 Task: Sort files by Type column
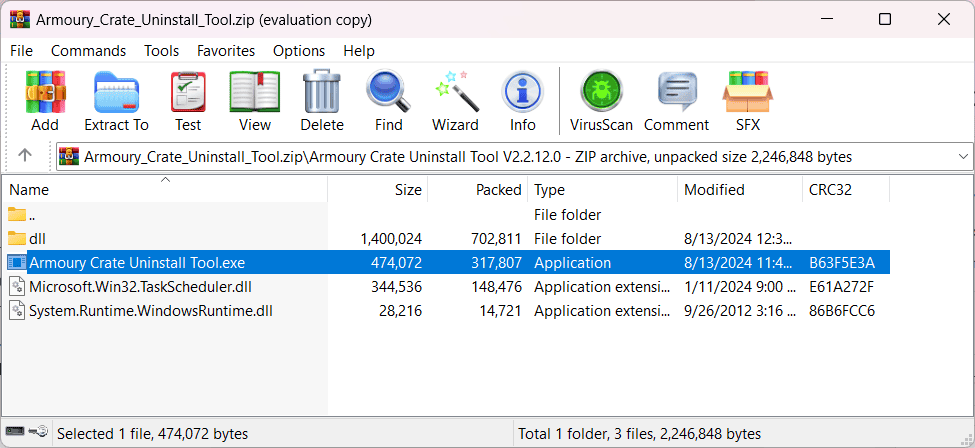tap(603, 189)
